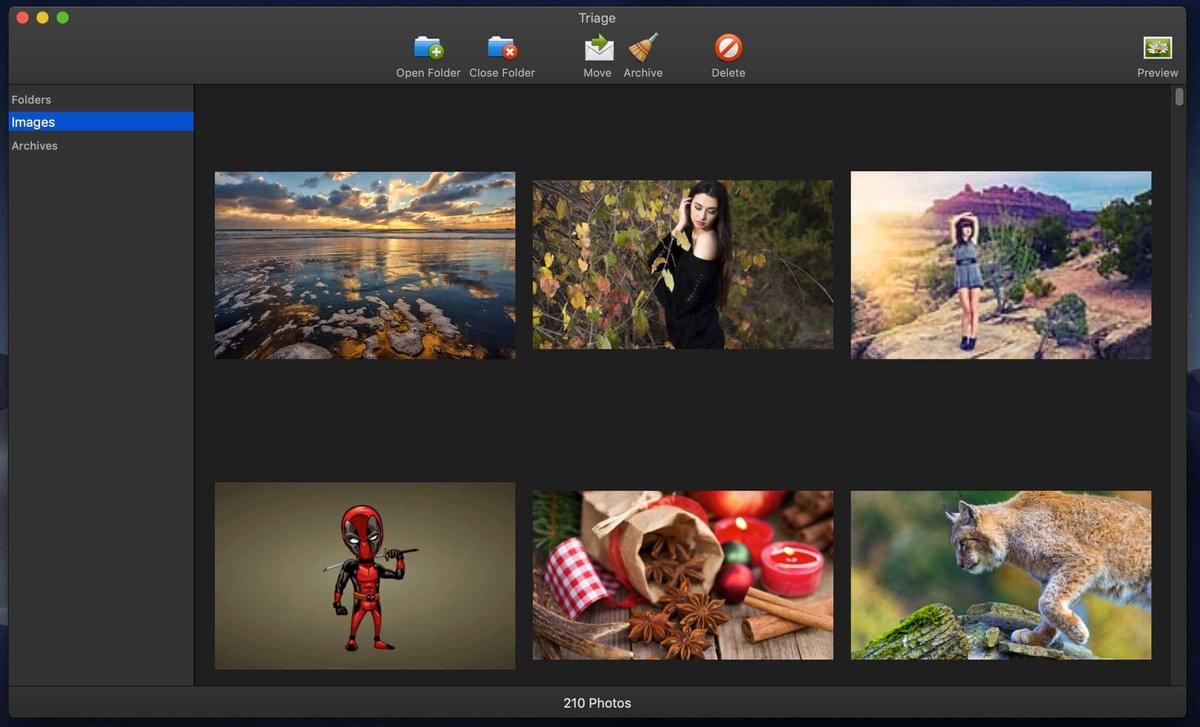The height and width of the screenshot is (727, 1200).
Task: Click the Folders sidebar heading
Action: coord(31,100)
